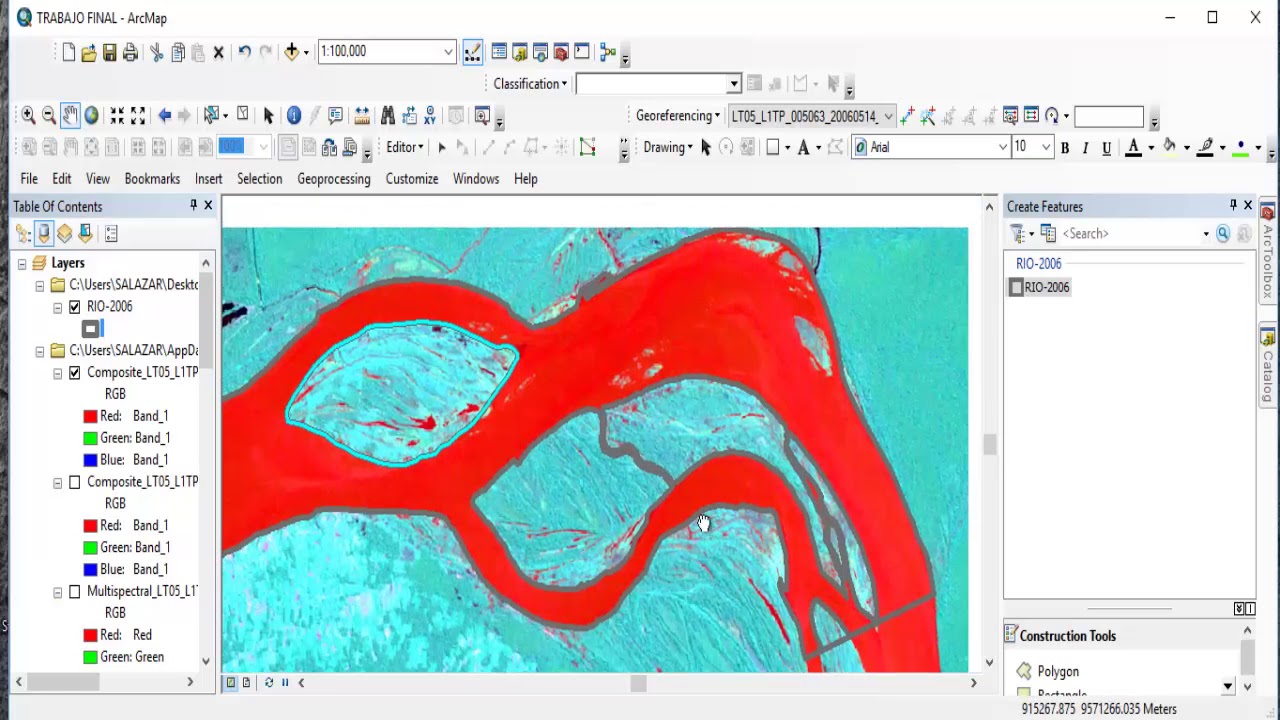Undo the last action
The width and height of the screenshot is (1280, 720).
pos(244,52)
